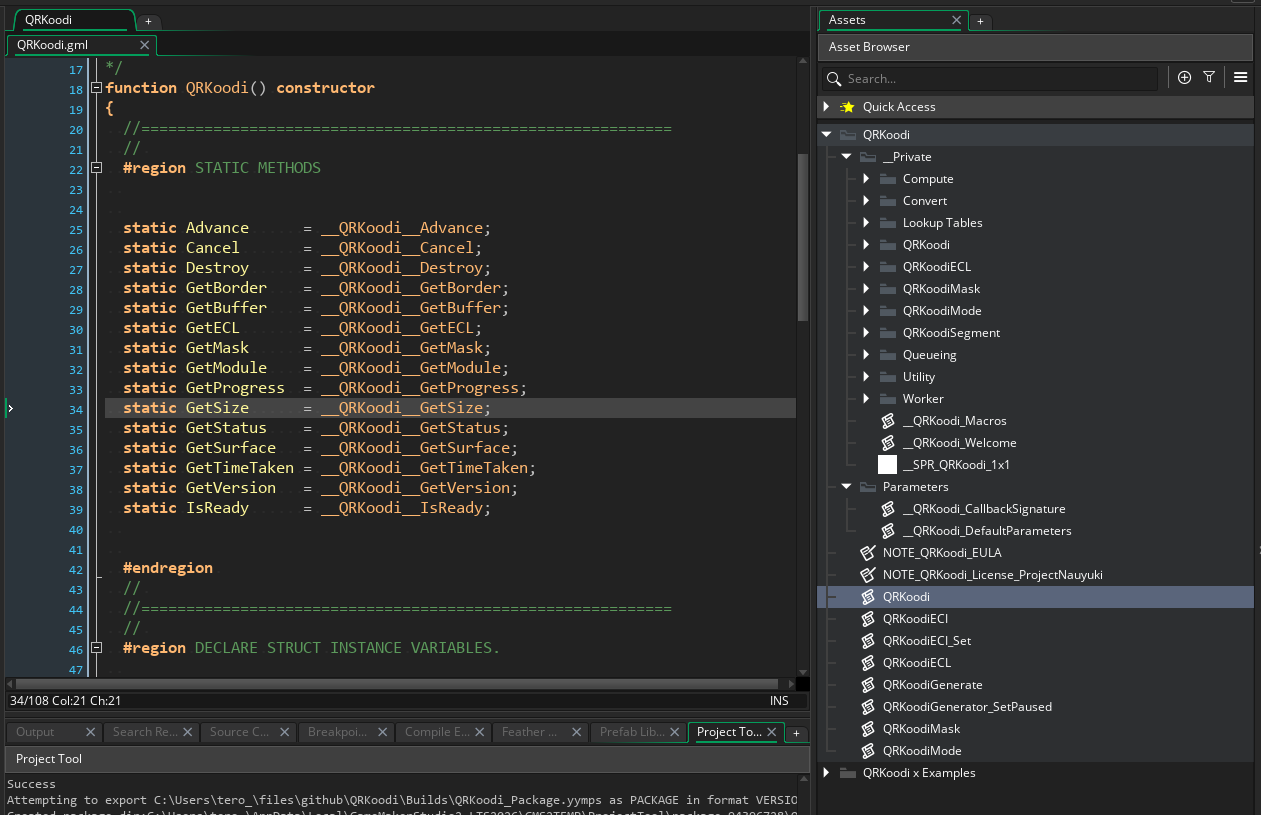Click the code editor vertical scrollbar thumb
This screenshot has height=815, width=1261.
click(x=802, y=238)
